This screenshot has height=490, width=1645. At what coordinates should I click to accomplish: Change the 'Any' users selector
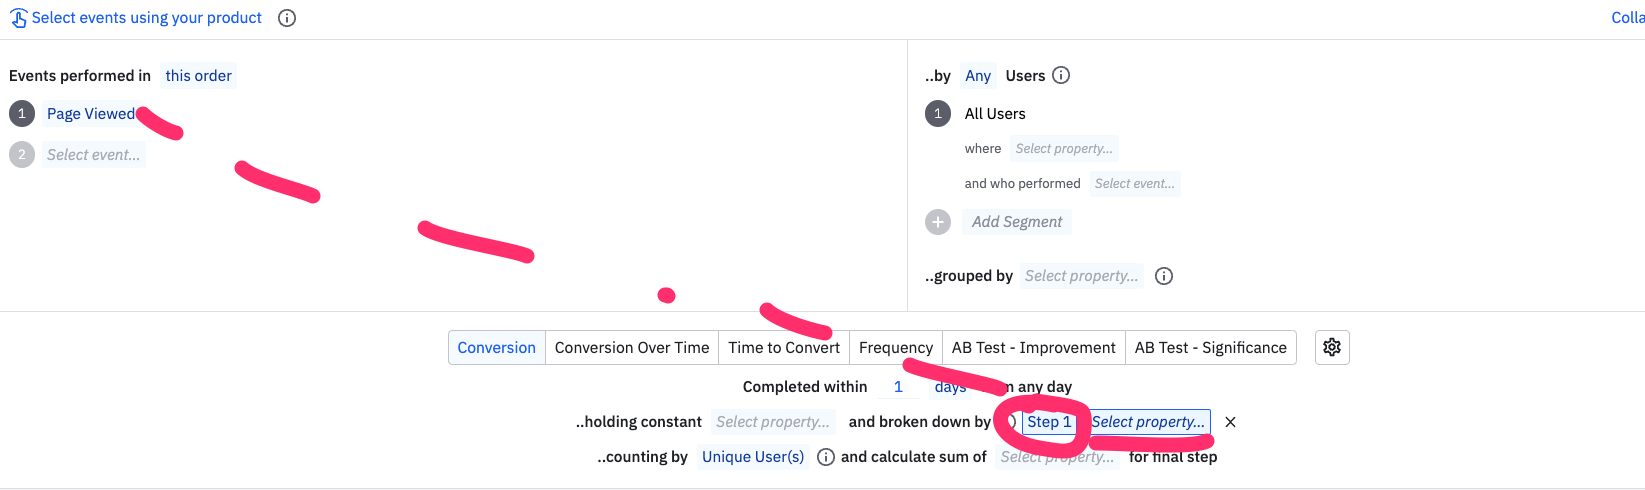pyautogui.click(x=978, y=76)
